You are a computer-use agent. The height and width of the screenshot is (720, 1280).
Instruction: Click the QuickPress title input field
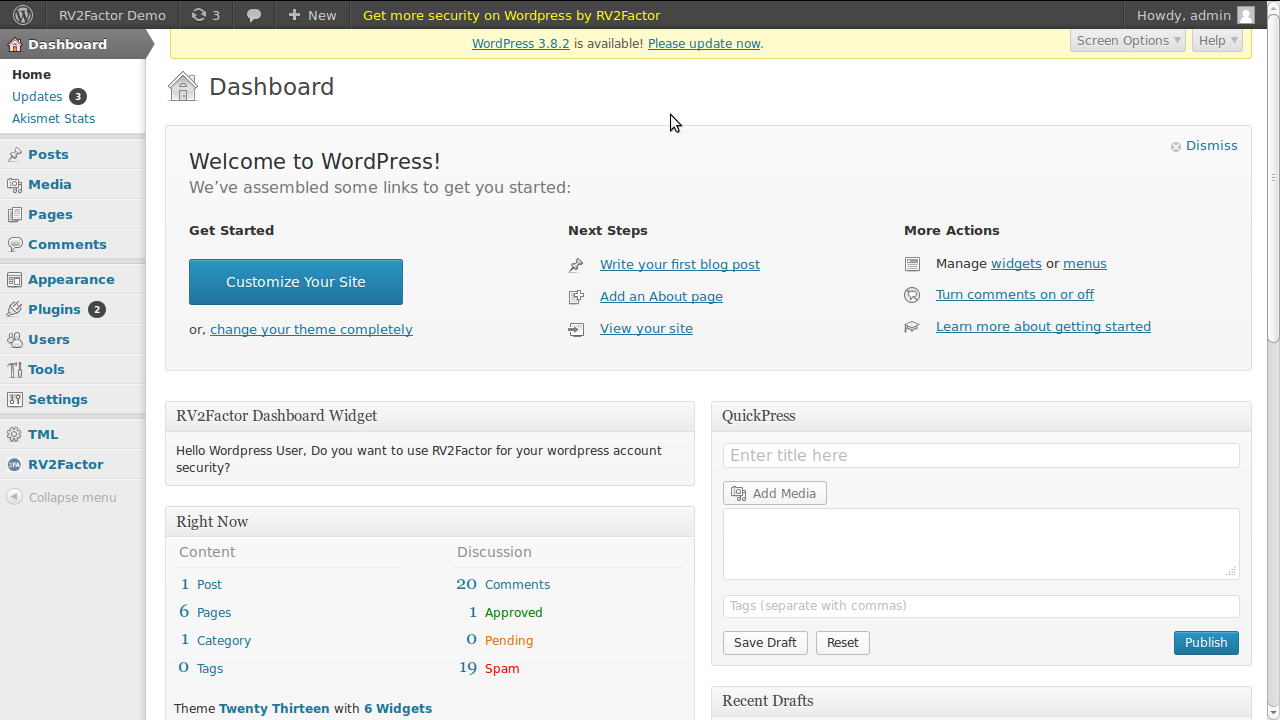tap(981, 455)
